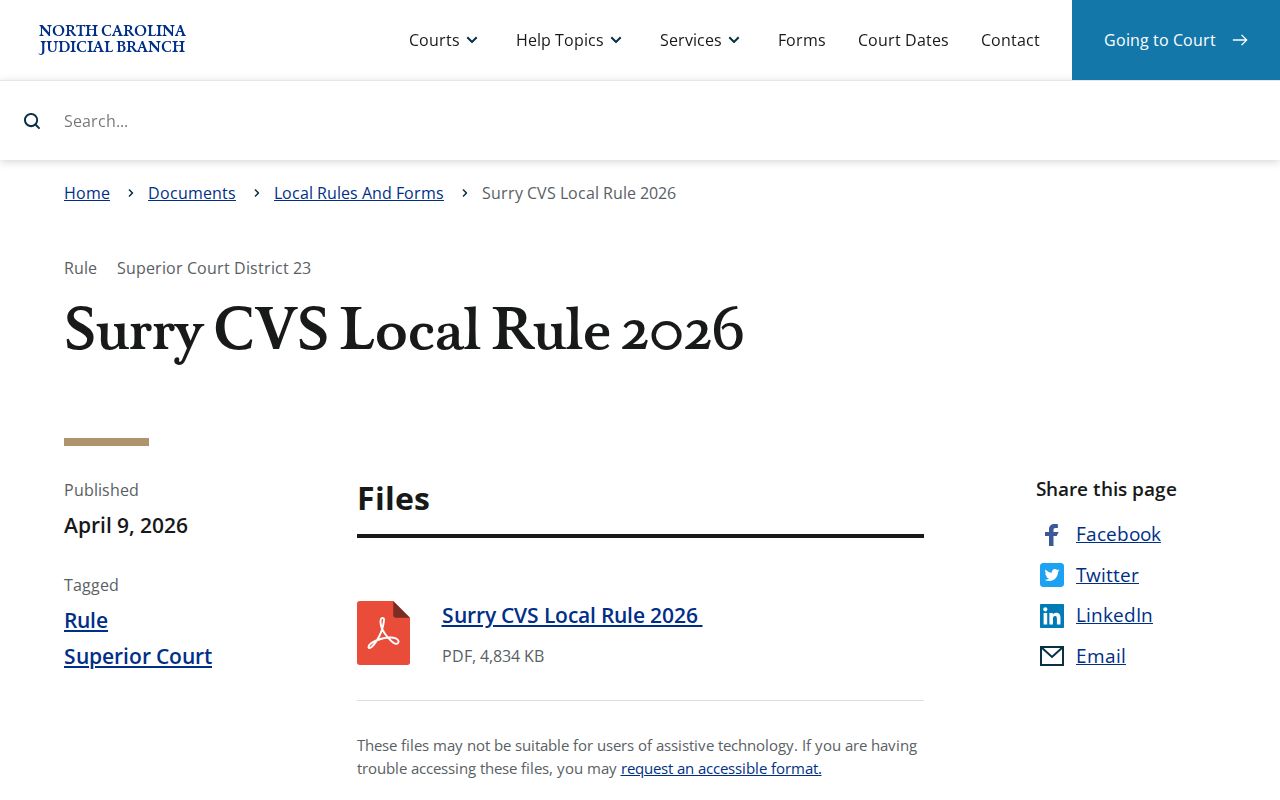
Task: Click the Share this page heading
Action: coord(1106,489)
